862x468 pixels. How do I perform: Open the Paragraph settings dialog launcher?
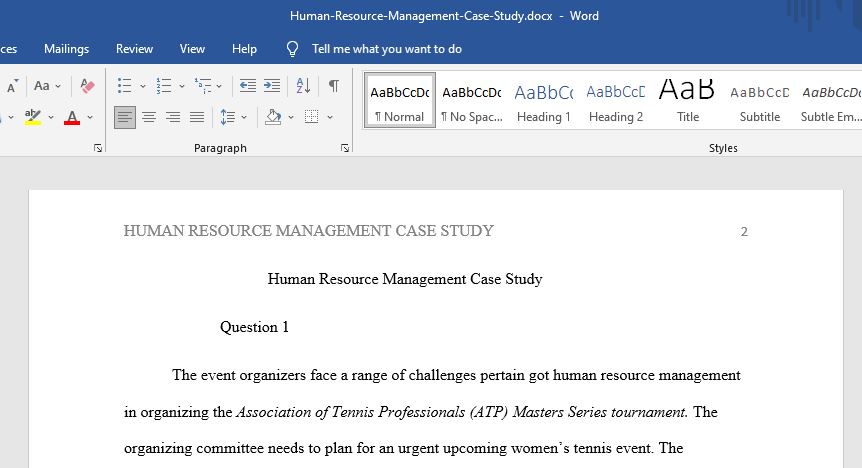345,148
